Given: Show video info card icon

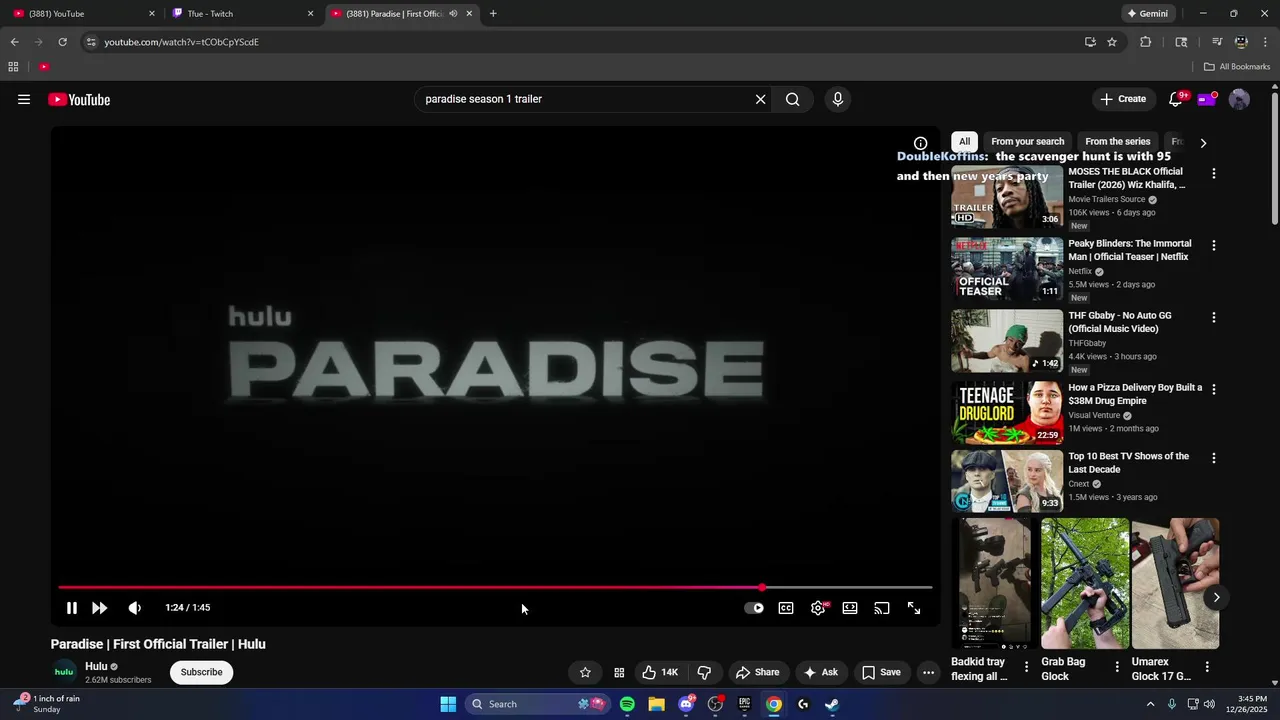Looking at the screenshot, I should coord(921,143).
